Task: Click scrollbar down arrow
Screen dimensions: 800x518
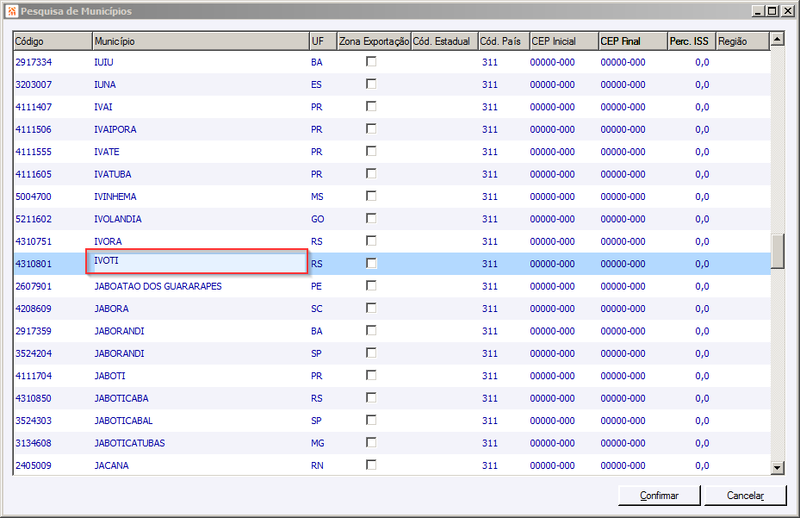Action: click(777, 467)
